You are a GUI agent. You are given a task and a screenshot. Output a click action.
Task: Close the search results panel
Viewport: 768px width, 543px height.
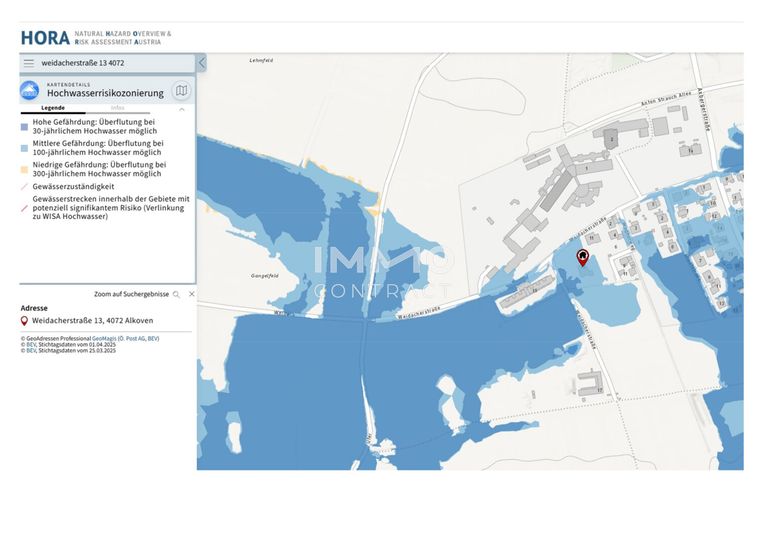tap(191, 295)
